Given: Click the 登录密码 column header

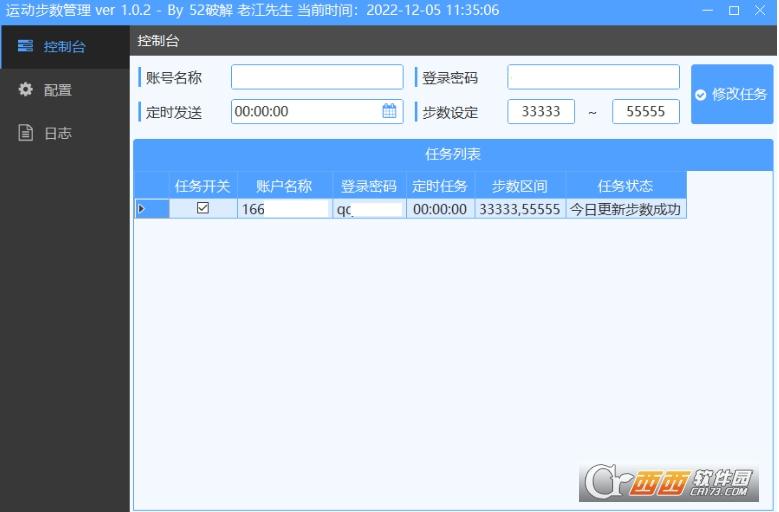Looking at the screenshot, I should pyautogui.click(x=369, y=186).
